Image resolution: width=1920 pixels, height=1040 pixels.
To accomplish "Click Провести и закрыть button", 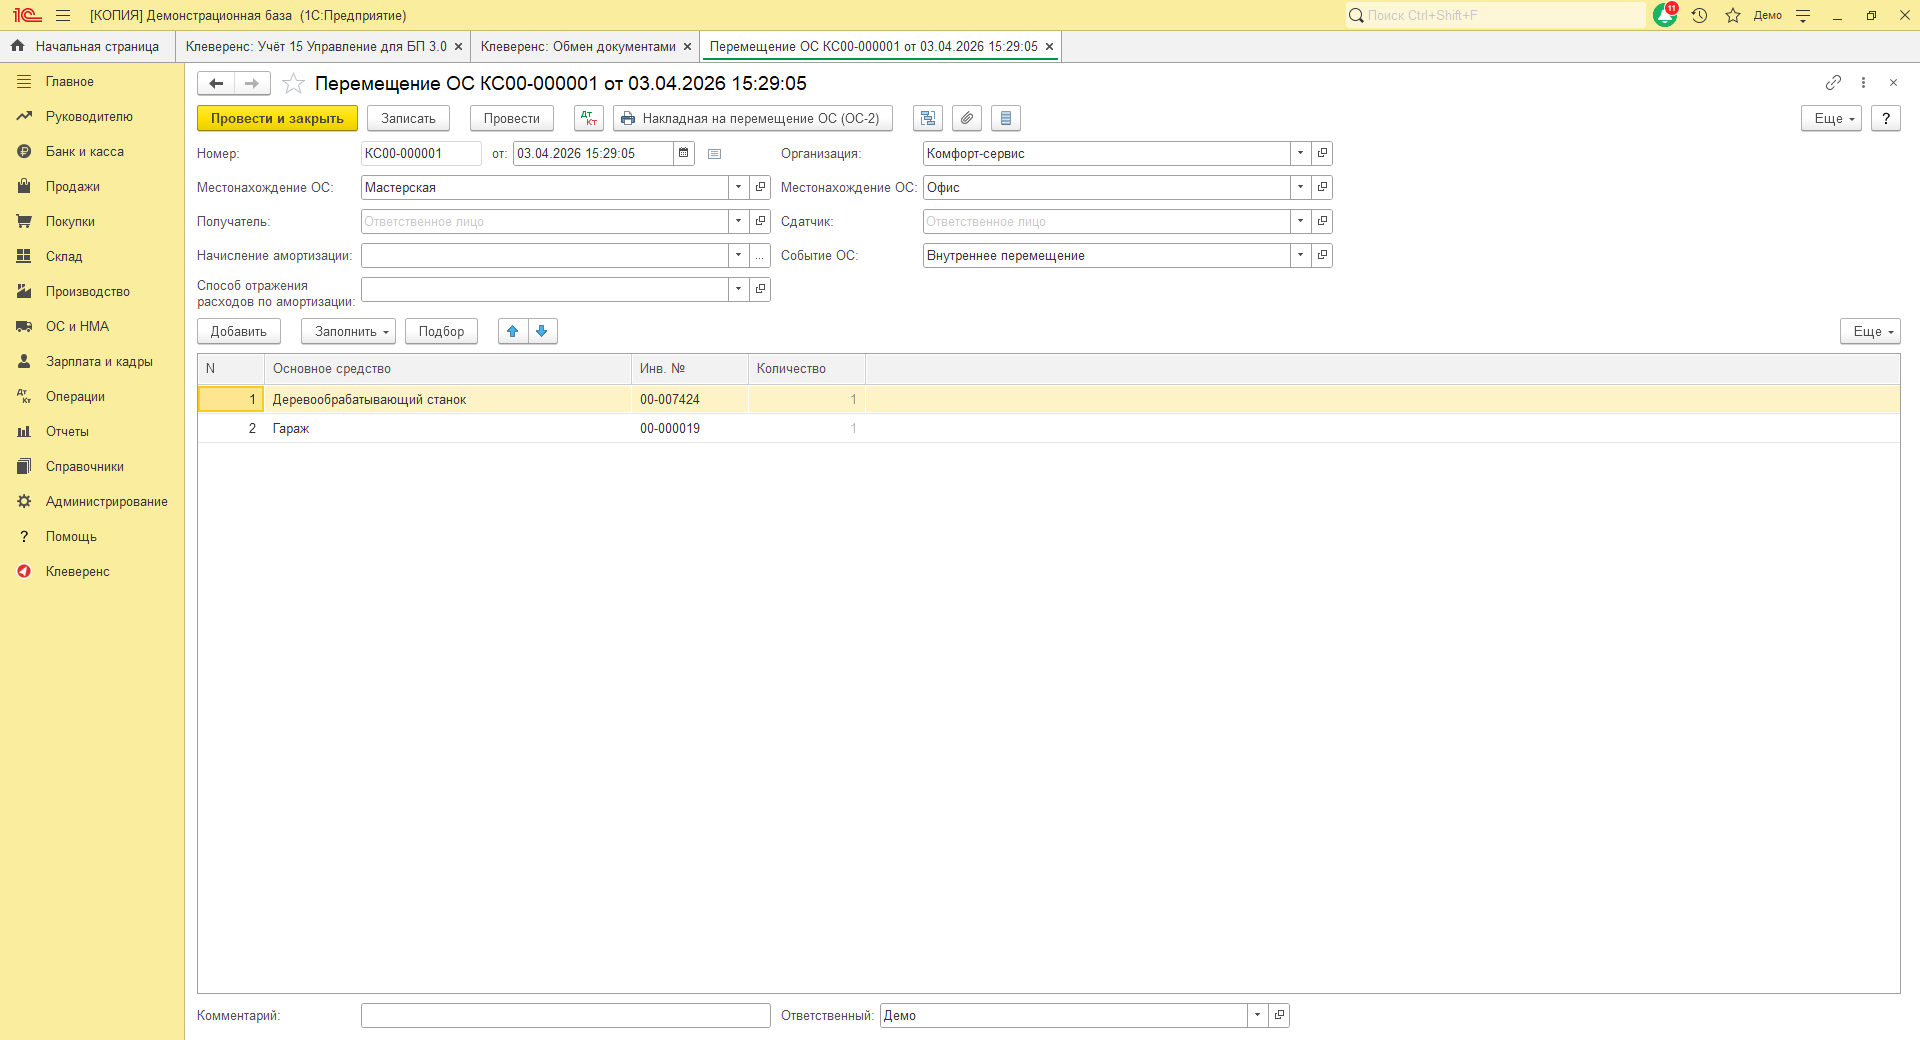I will click(277, 118).
